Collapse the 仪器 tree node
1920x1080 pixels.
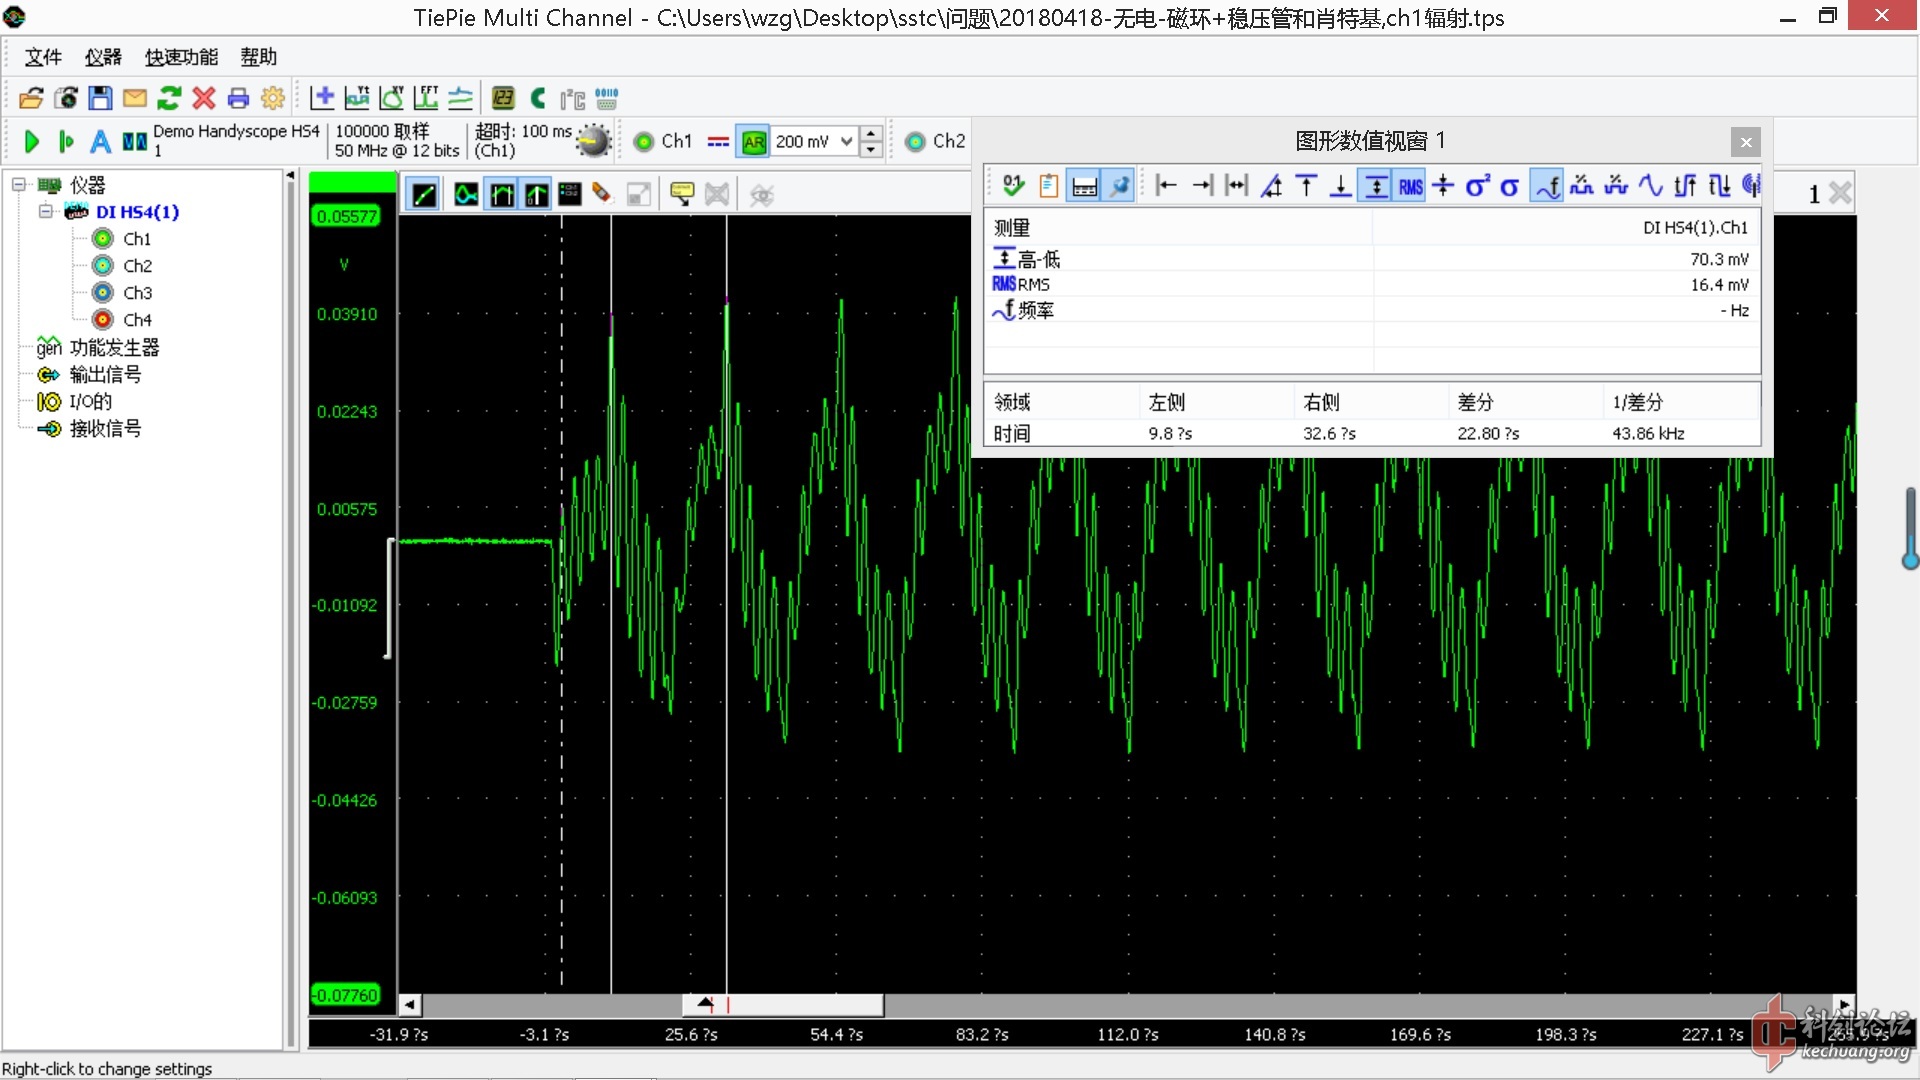18,185
